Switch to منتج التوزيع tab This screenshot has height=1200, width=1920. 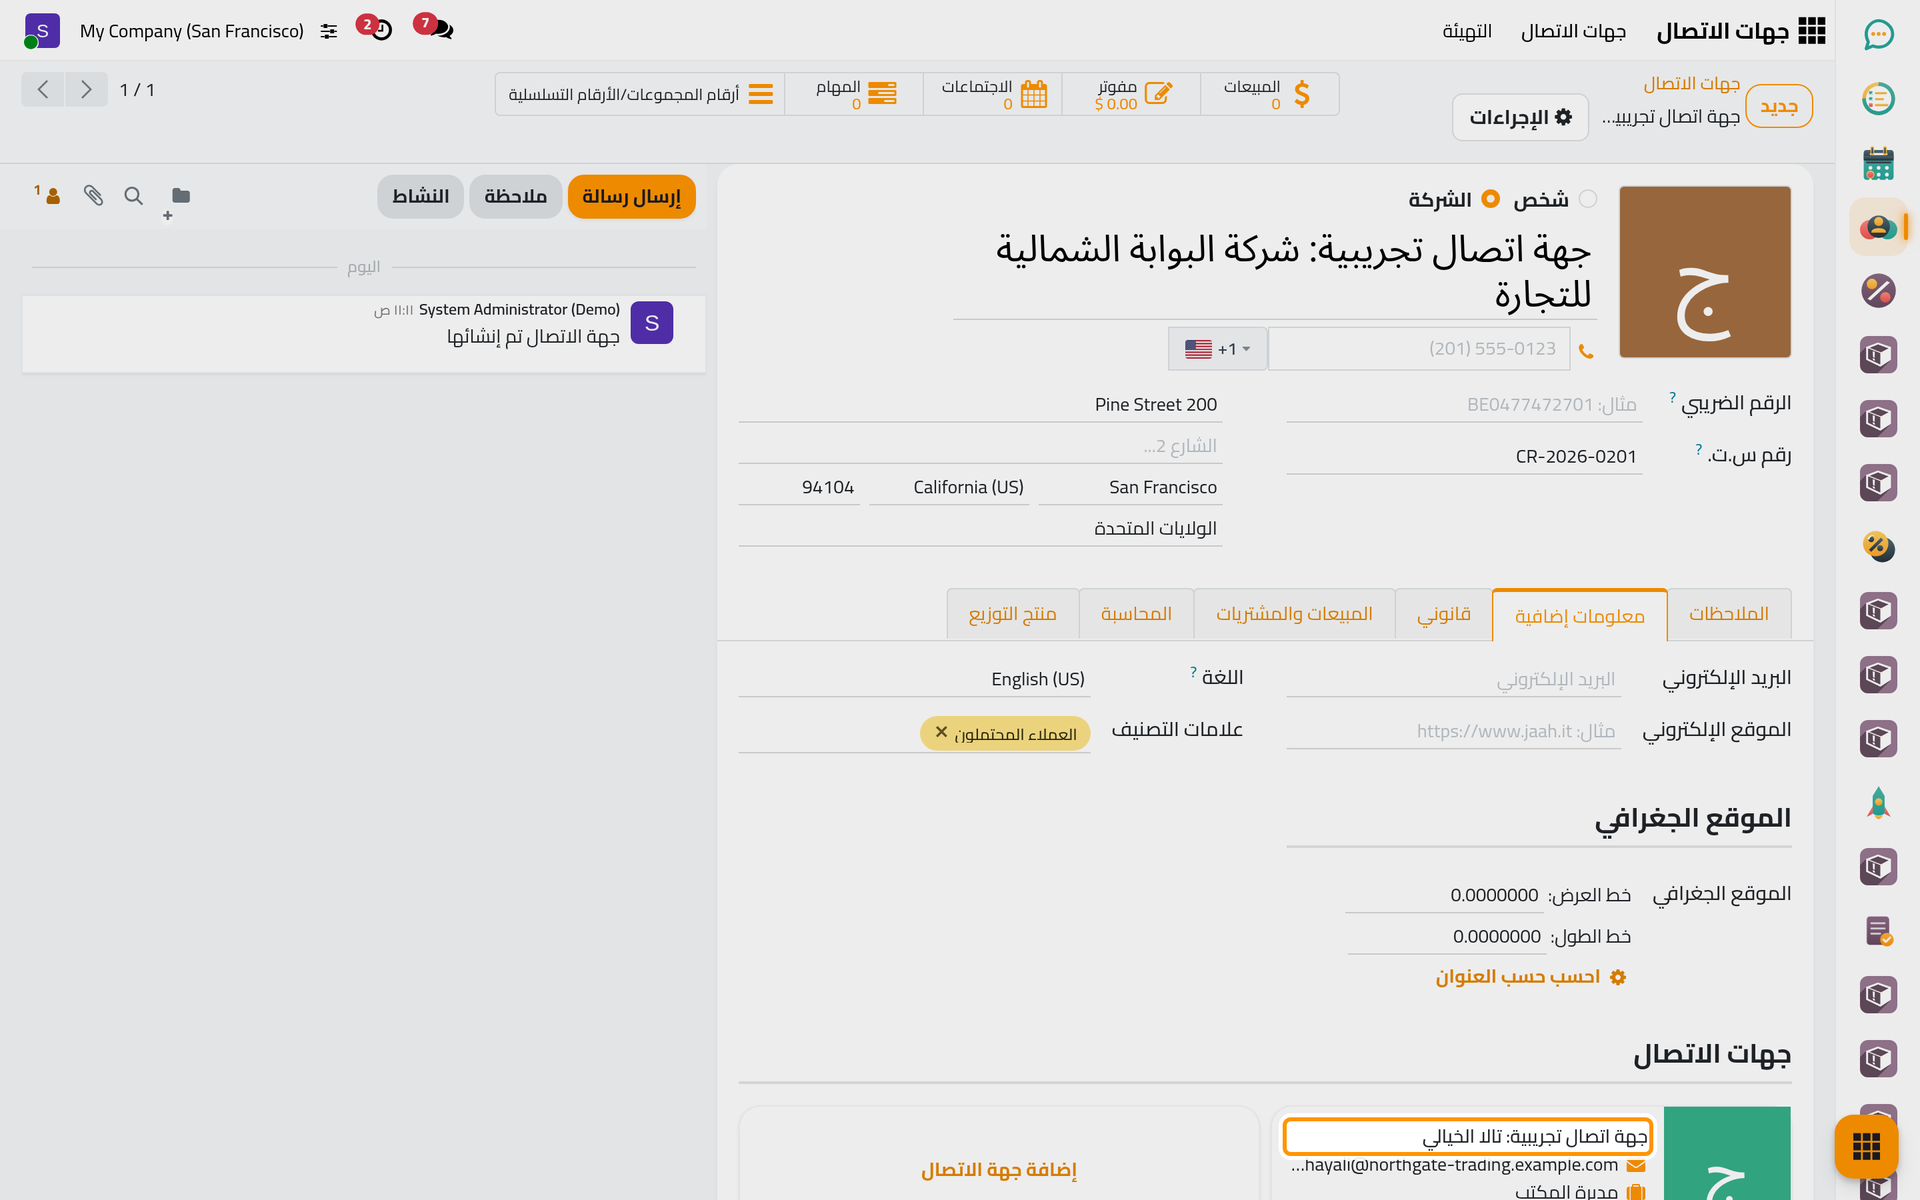pos(1012,614)
